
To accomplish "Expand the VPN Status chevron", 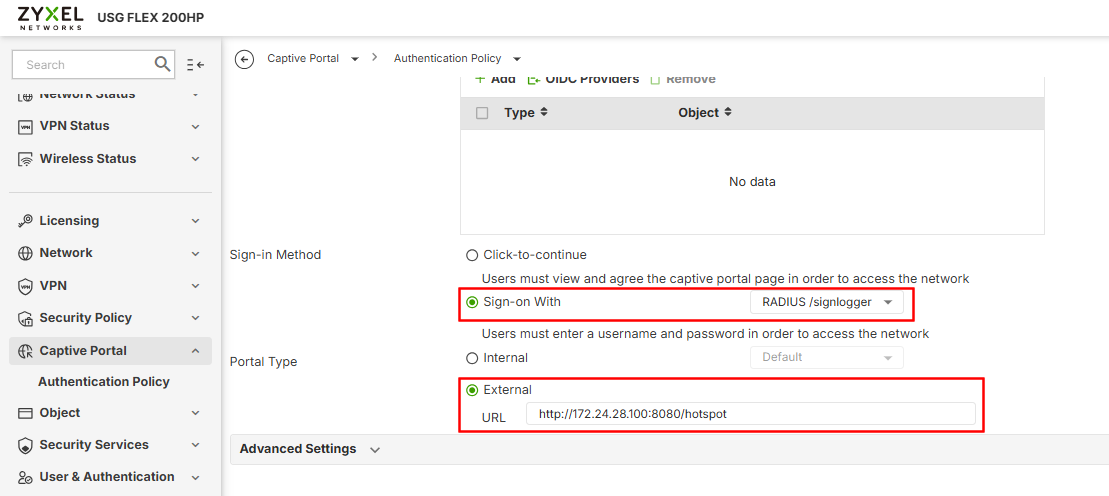I will coord(196,127).
